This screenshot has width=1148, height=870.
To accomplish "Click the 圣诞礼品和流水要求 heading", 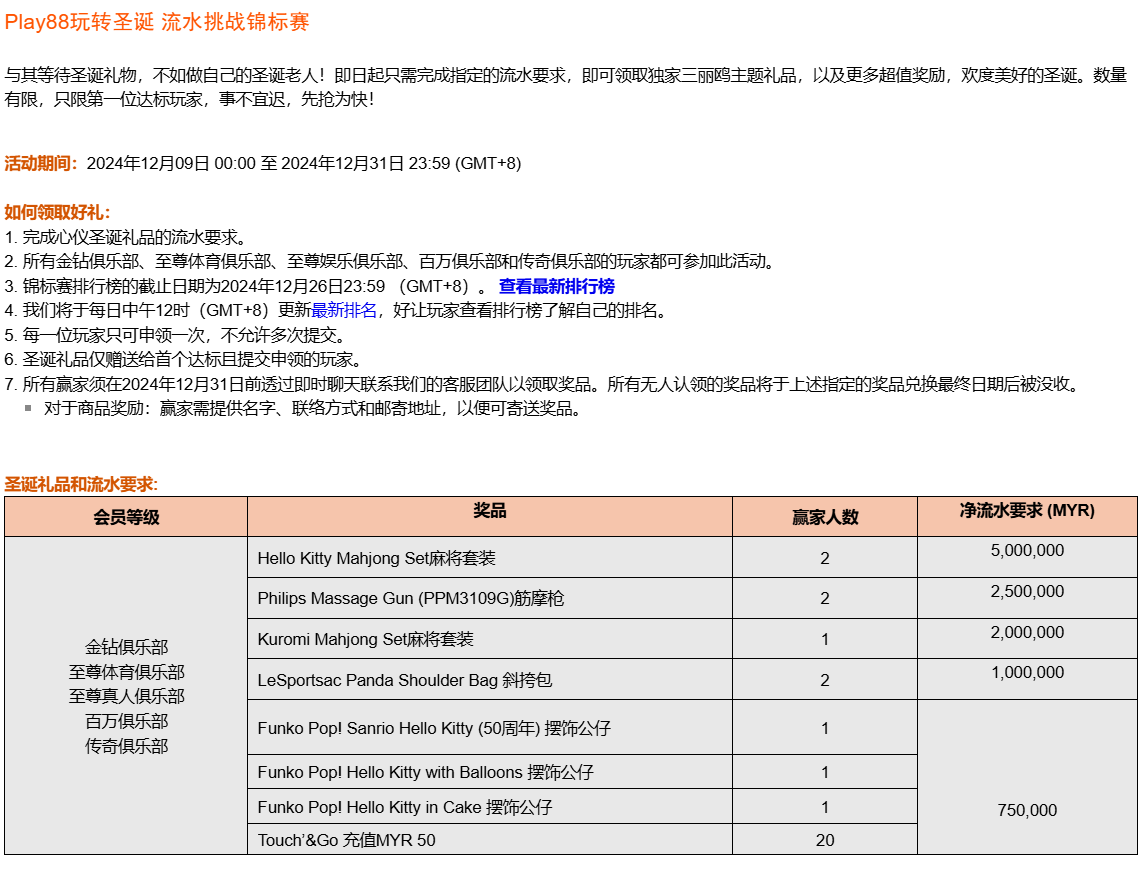I will pyautogui.click(x=81, y=484).
